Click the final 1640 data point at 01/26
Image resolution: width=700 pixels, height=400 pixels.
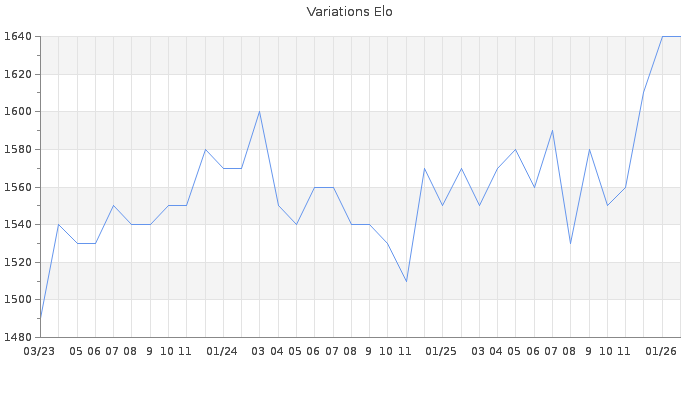pos(662,37)
